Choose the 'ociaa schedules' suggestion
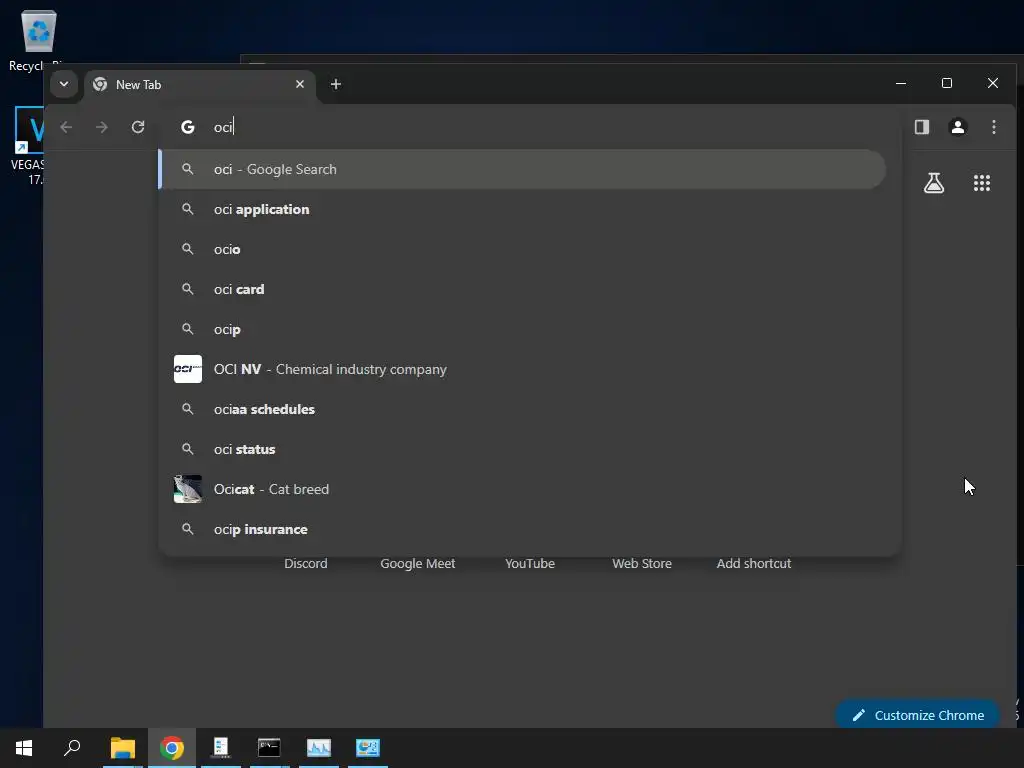Image resolution: width=1024 pixels, height=768 pixels. pyautogui.click(x=522, y=409)
